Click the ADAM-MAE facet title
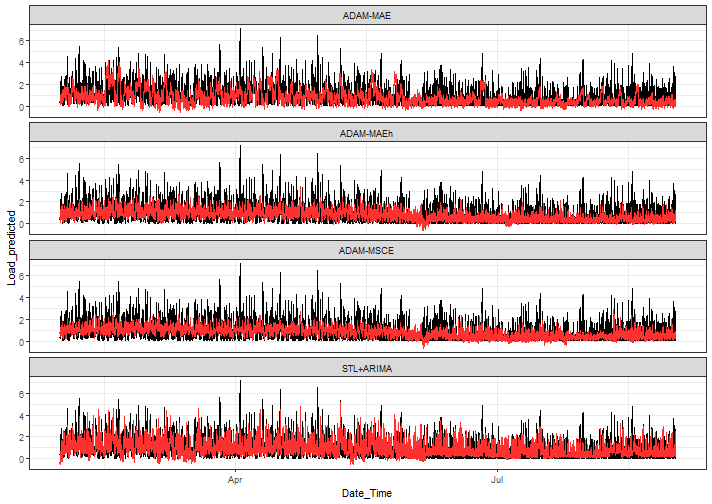Viewport: 712px width, 504px height. [367, 16]
